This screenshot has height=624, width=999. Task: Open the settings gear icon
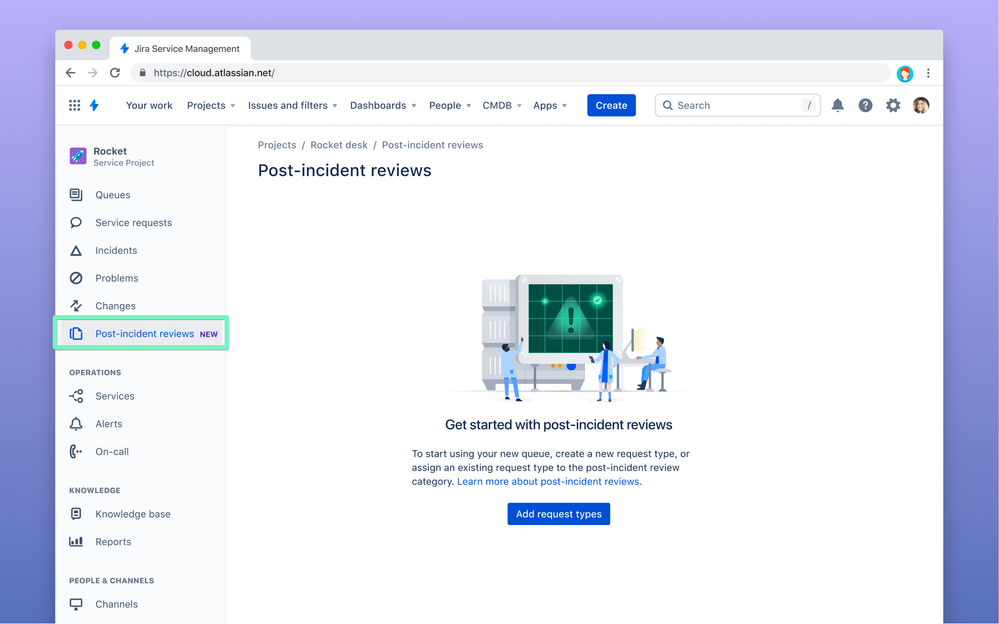[893, 105]
